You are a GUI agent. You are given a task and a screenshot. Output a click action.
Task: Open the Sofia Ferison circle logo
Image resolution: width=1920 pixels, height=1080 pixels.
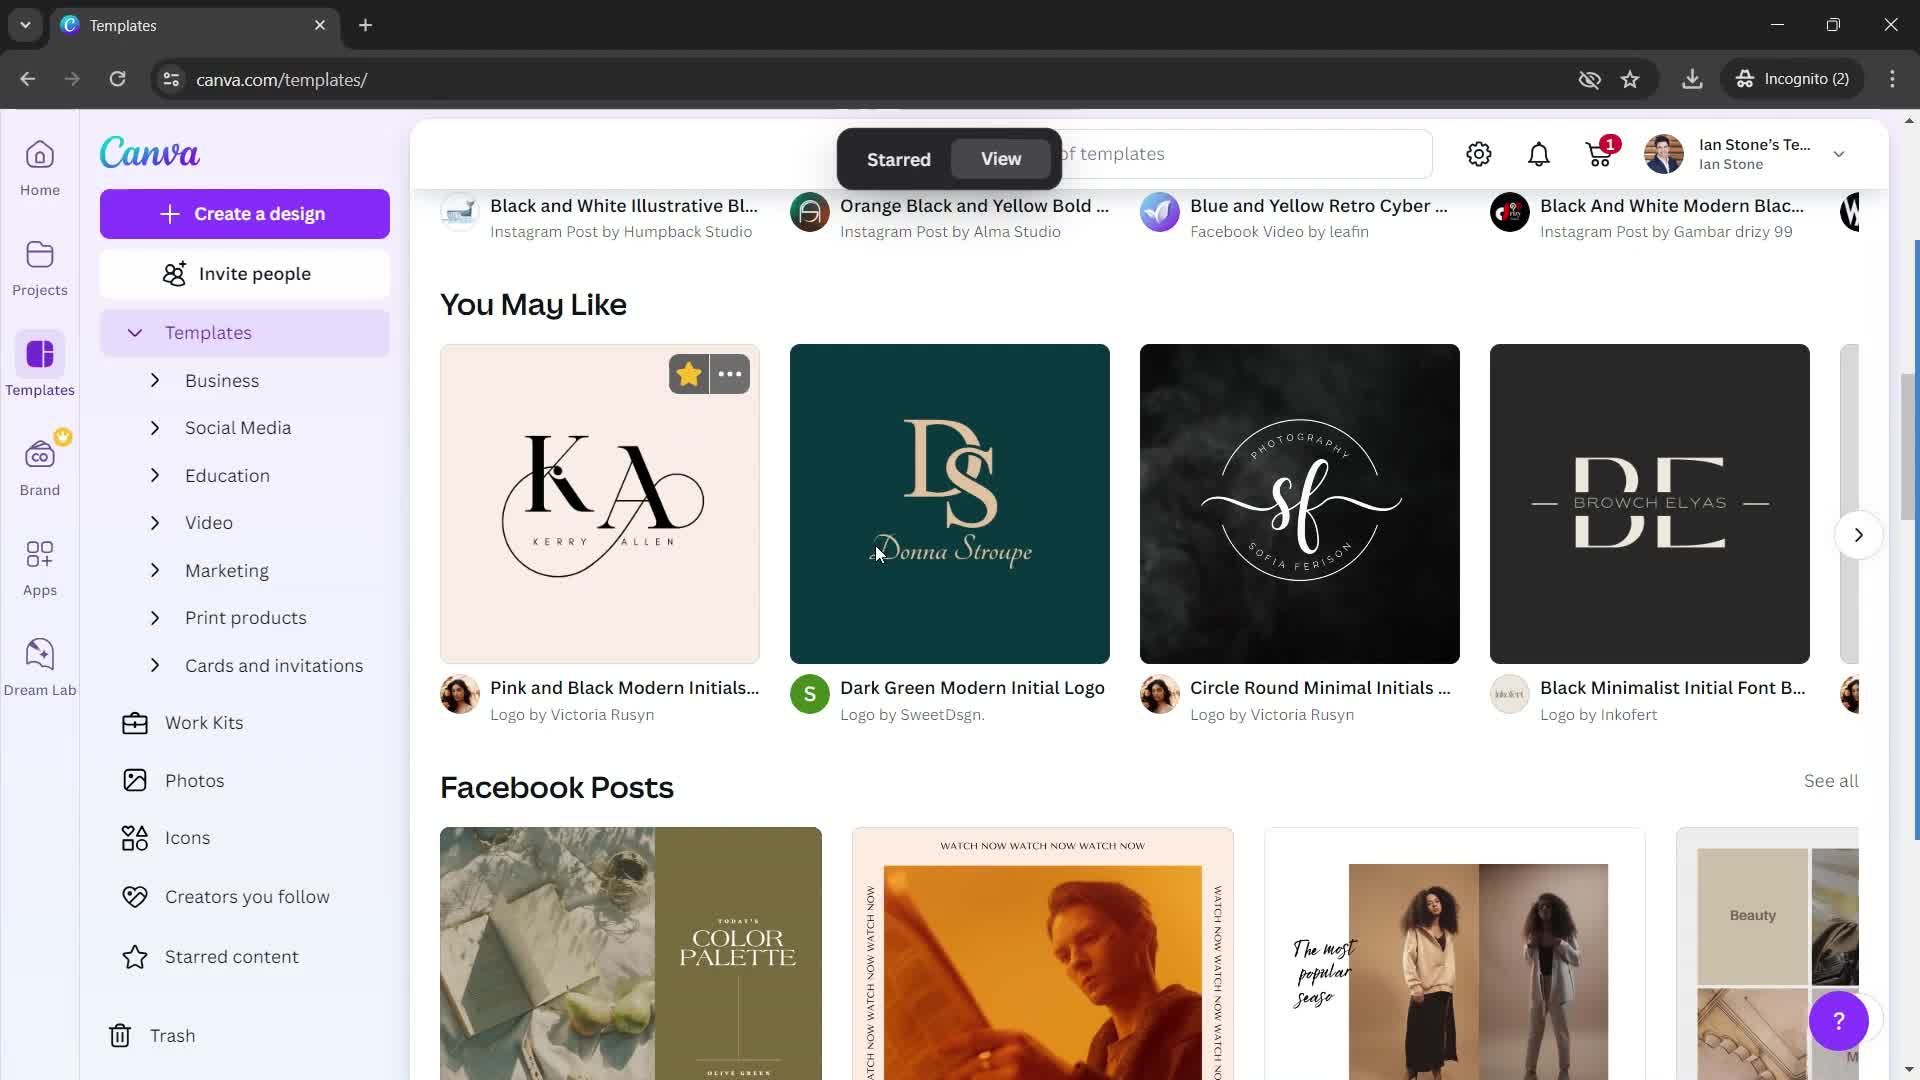tap(1300, 504)
